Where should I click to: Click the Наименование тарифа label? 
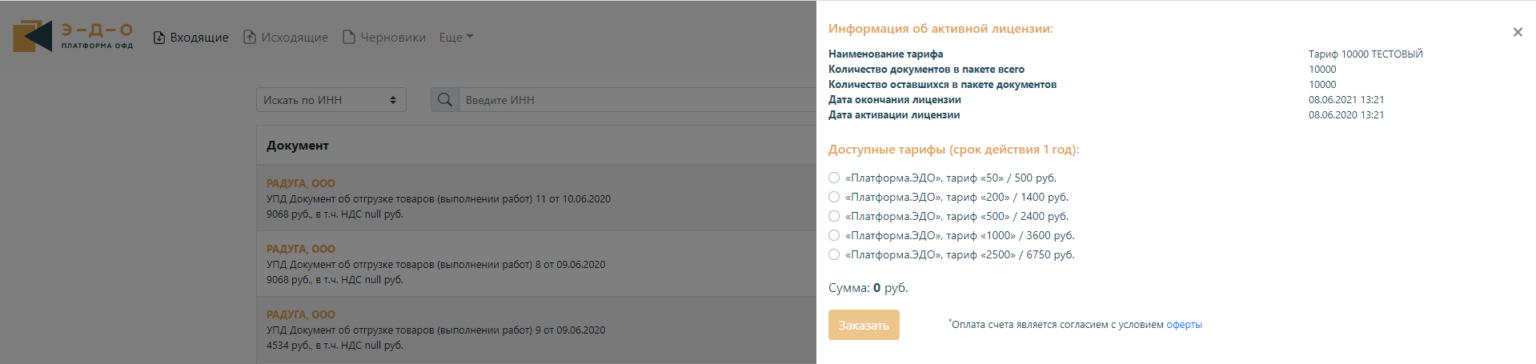(886, 54)
